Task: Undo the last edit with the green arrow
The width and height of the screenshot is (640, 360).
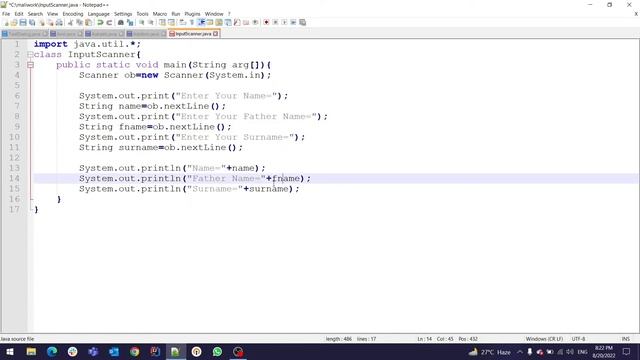Action: point(100,22)
